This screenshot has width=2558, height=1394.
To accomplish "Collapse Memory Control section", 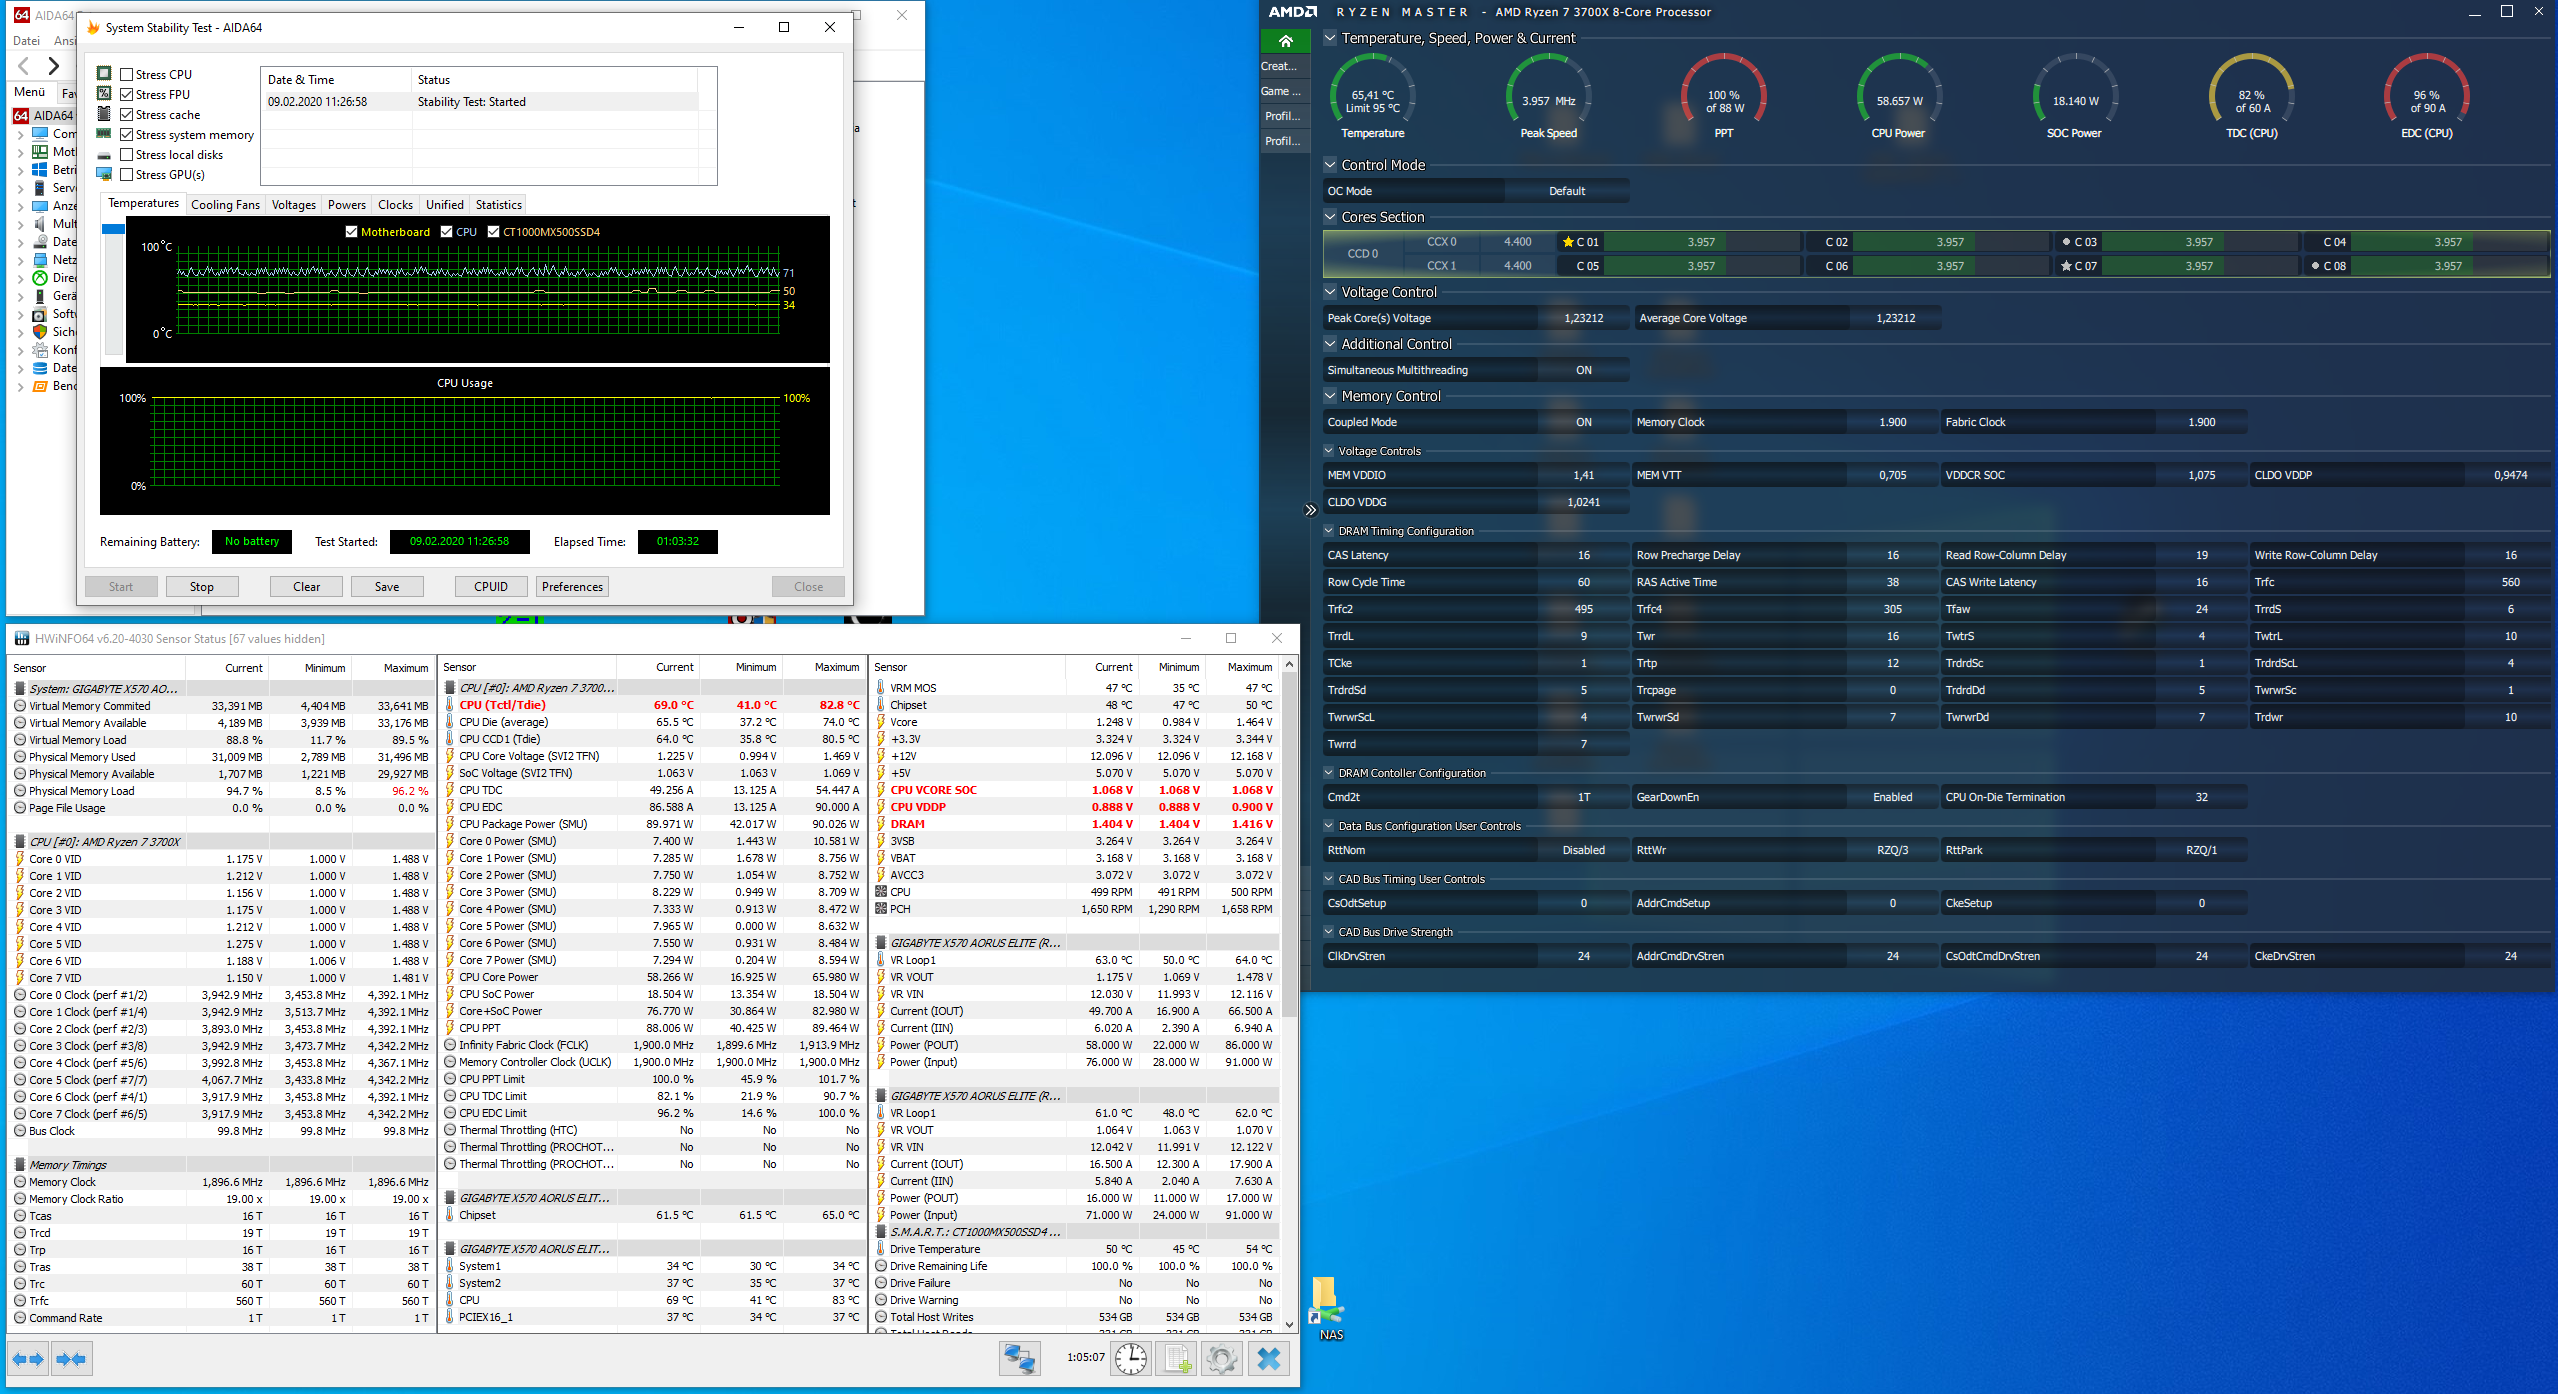I will click(1330, 396).
